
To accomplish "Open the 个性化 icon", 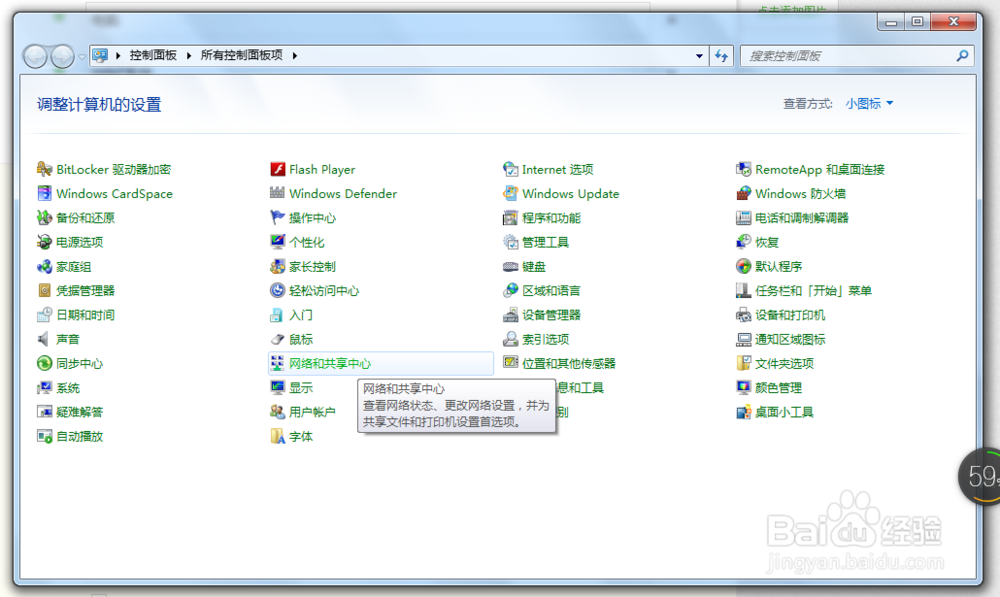I will 277,242.
